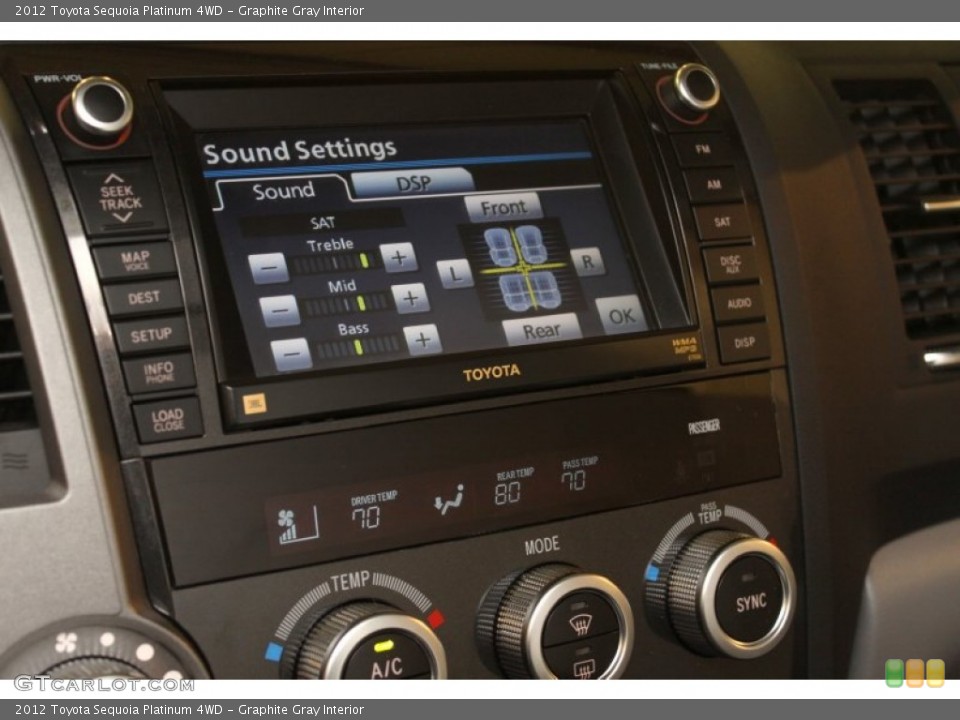
Task: Switch to the AM radio source
Action: click(713, 184)
